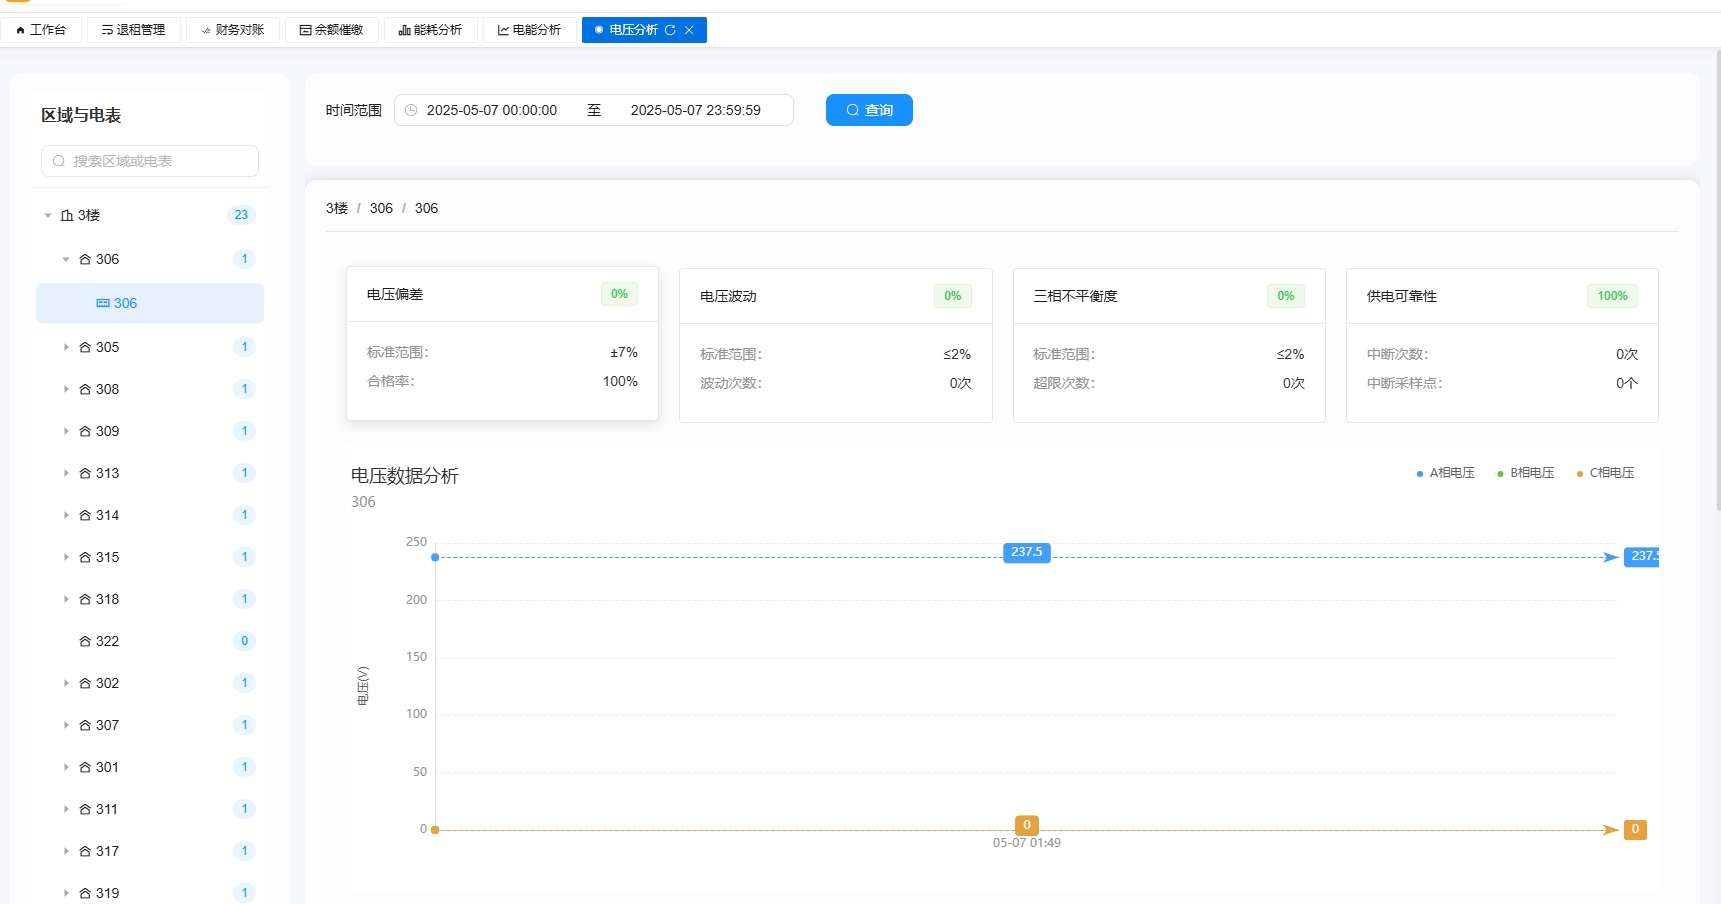Screen dimensions: 1721x904
Task: Click the house icon for room 317
Action: click(x=85, y=851)
